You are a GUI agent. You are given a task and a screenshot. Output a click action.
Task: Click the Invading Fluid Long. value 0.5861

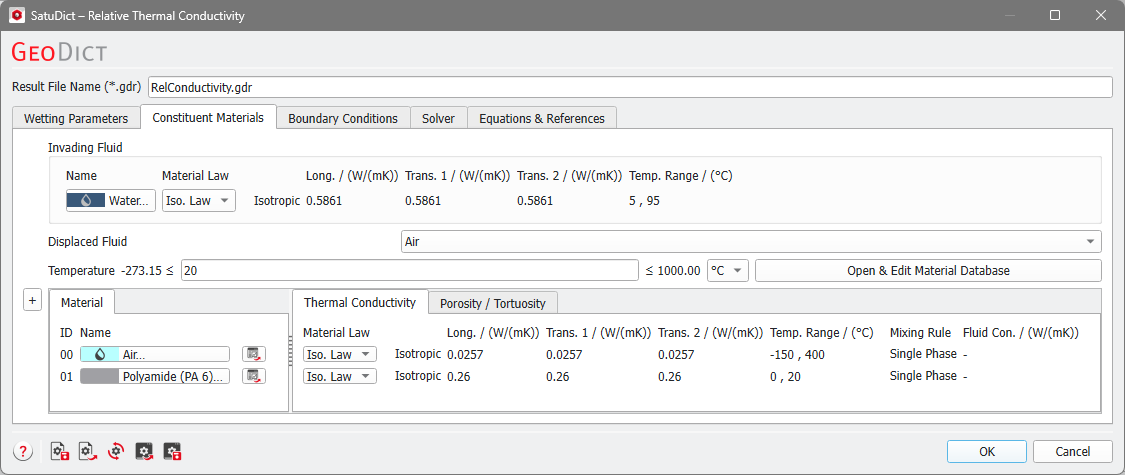(324, 201)
